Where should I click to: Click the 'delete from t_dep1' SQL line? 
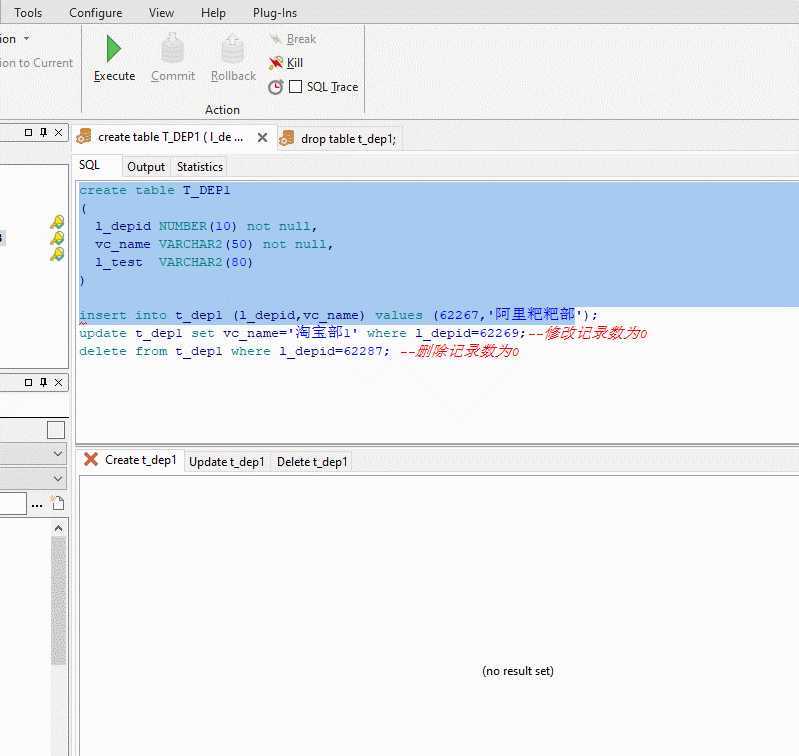299,351
